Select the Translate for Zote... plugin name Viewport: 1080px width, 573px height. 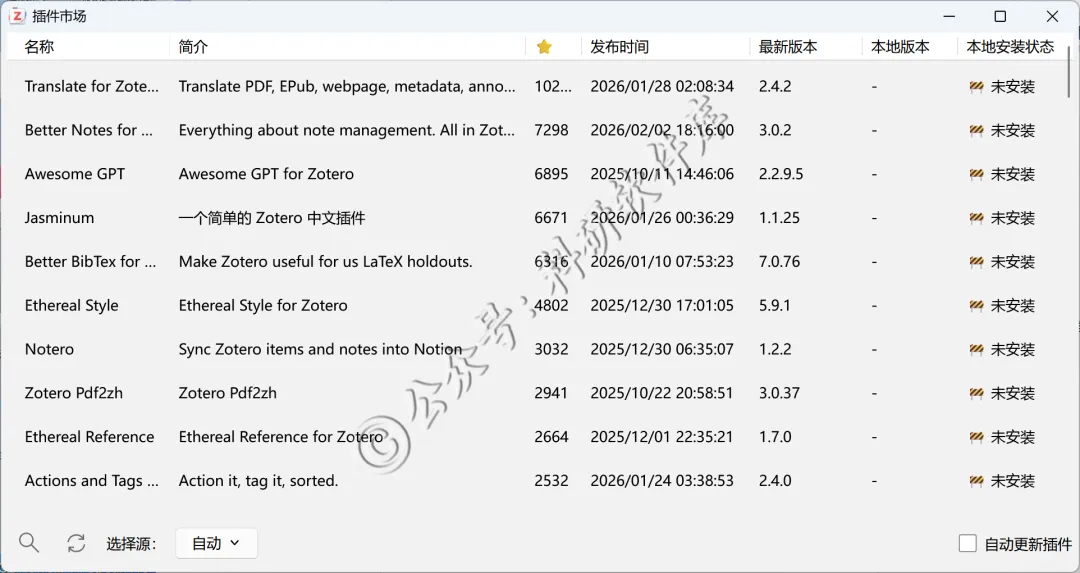[92, 86]
